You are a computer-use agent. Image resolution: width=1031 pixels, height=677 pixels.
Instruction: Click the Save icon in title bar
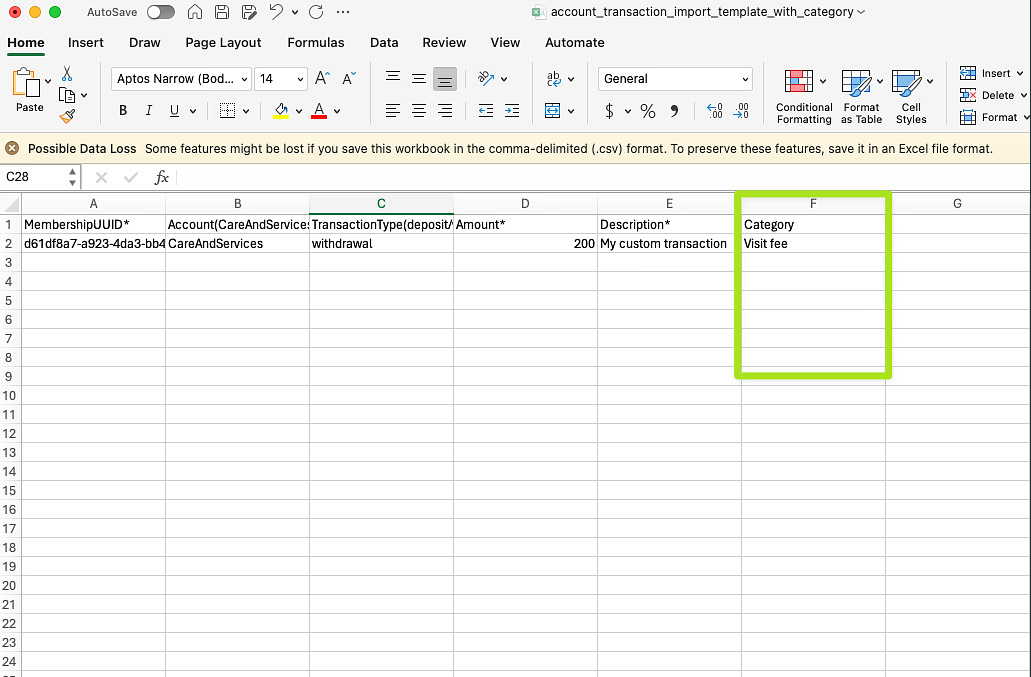pos(222,12)
